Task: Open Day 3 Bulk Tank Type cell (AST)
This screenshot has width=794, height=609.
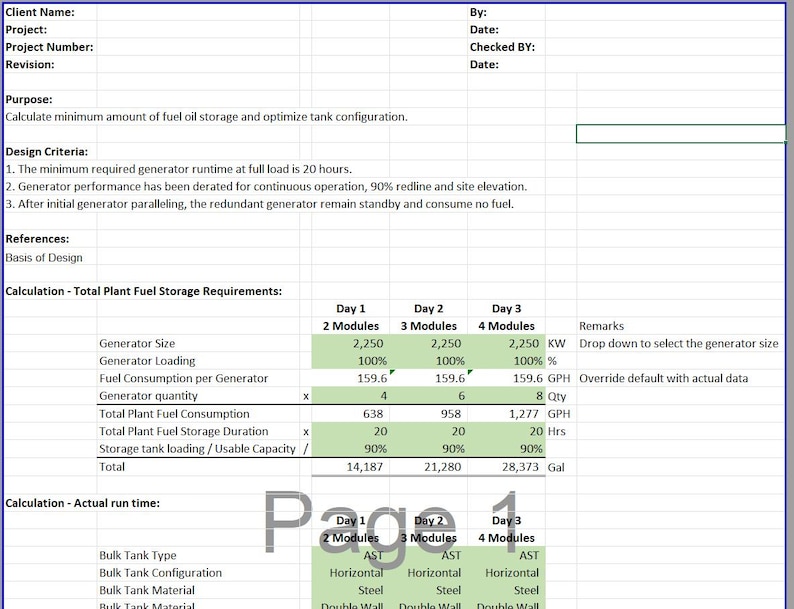Action: pyautogui.click(x=506, y=555)
